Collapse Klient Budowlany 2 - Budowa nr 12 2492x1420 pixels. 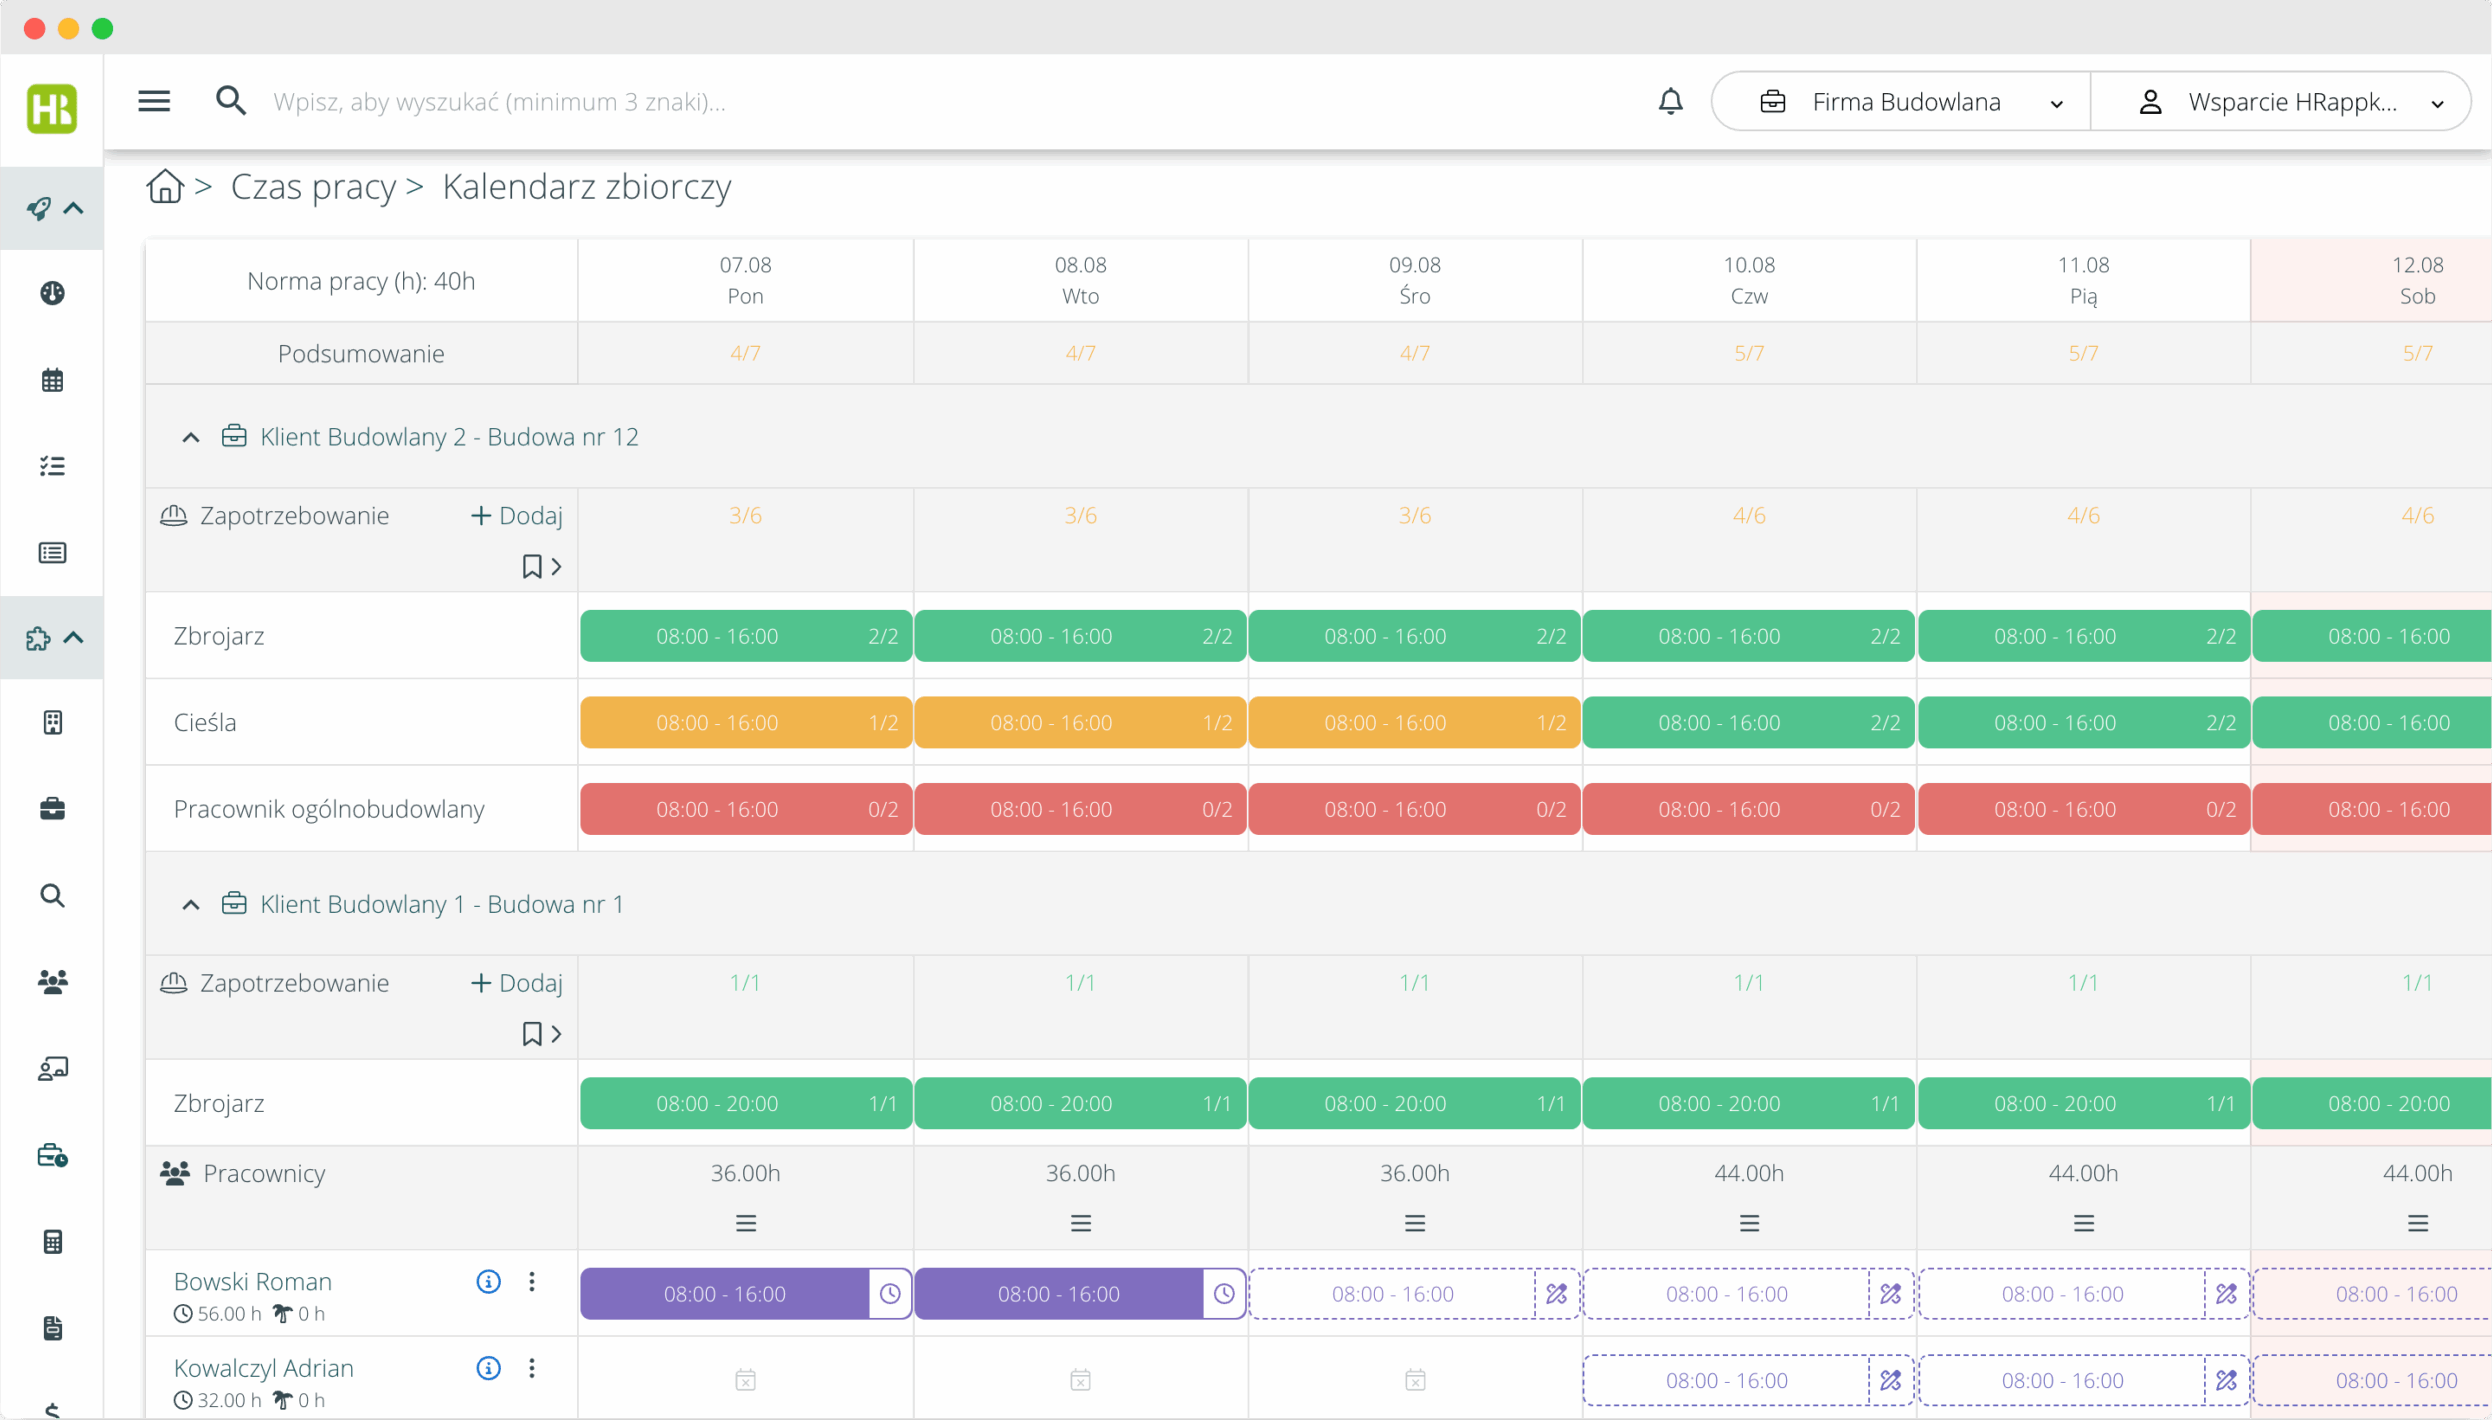pos(191,437)
